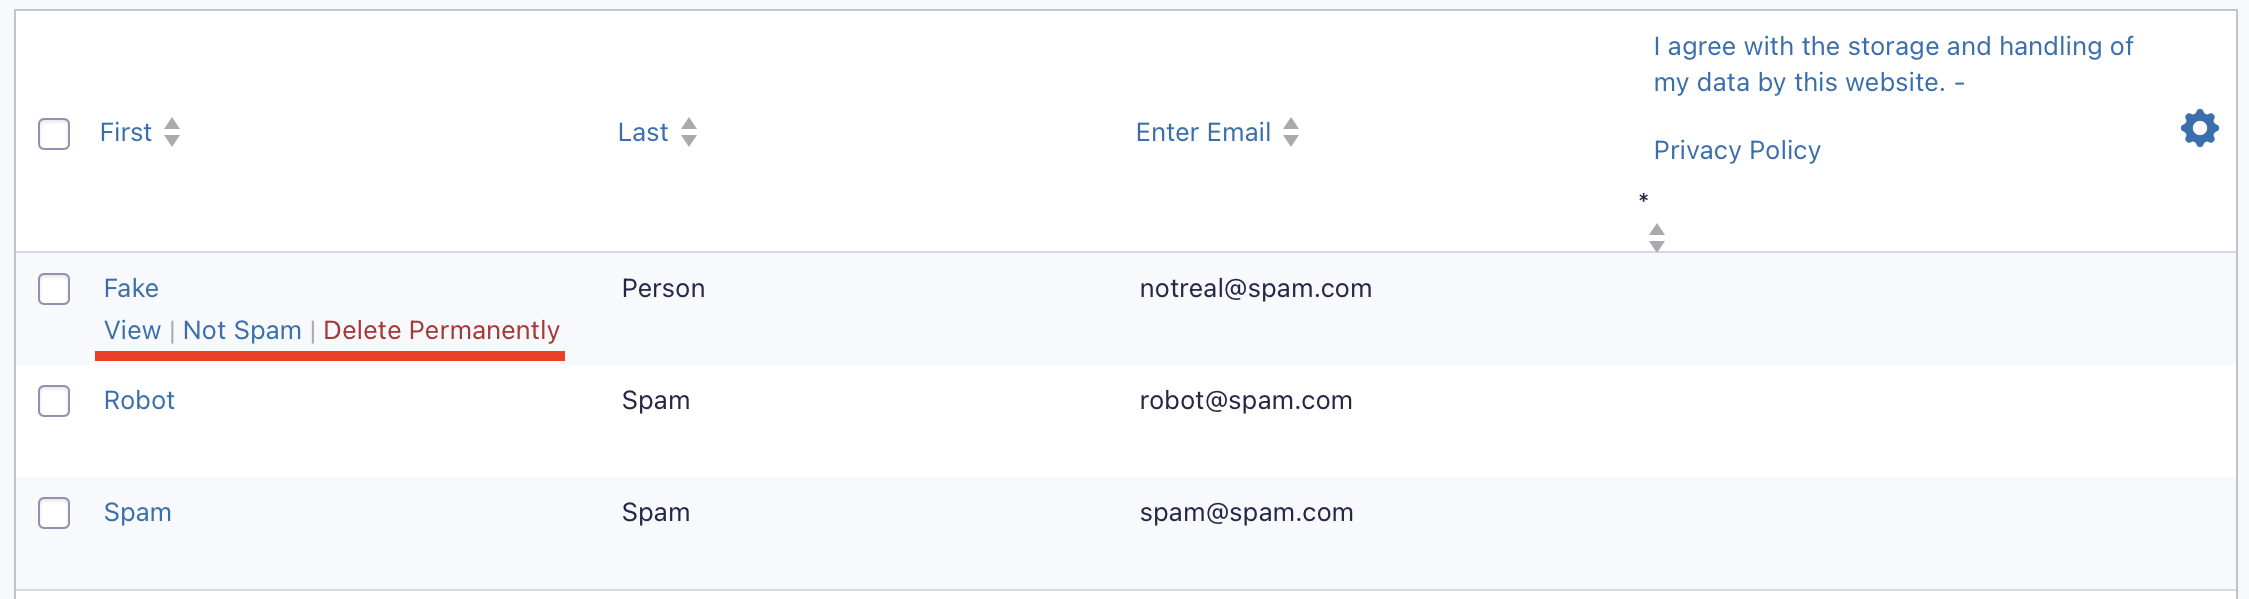Open the Fake entry name link

pos(131,288)
